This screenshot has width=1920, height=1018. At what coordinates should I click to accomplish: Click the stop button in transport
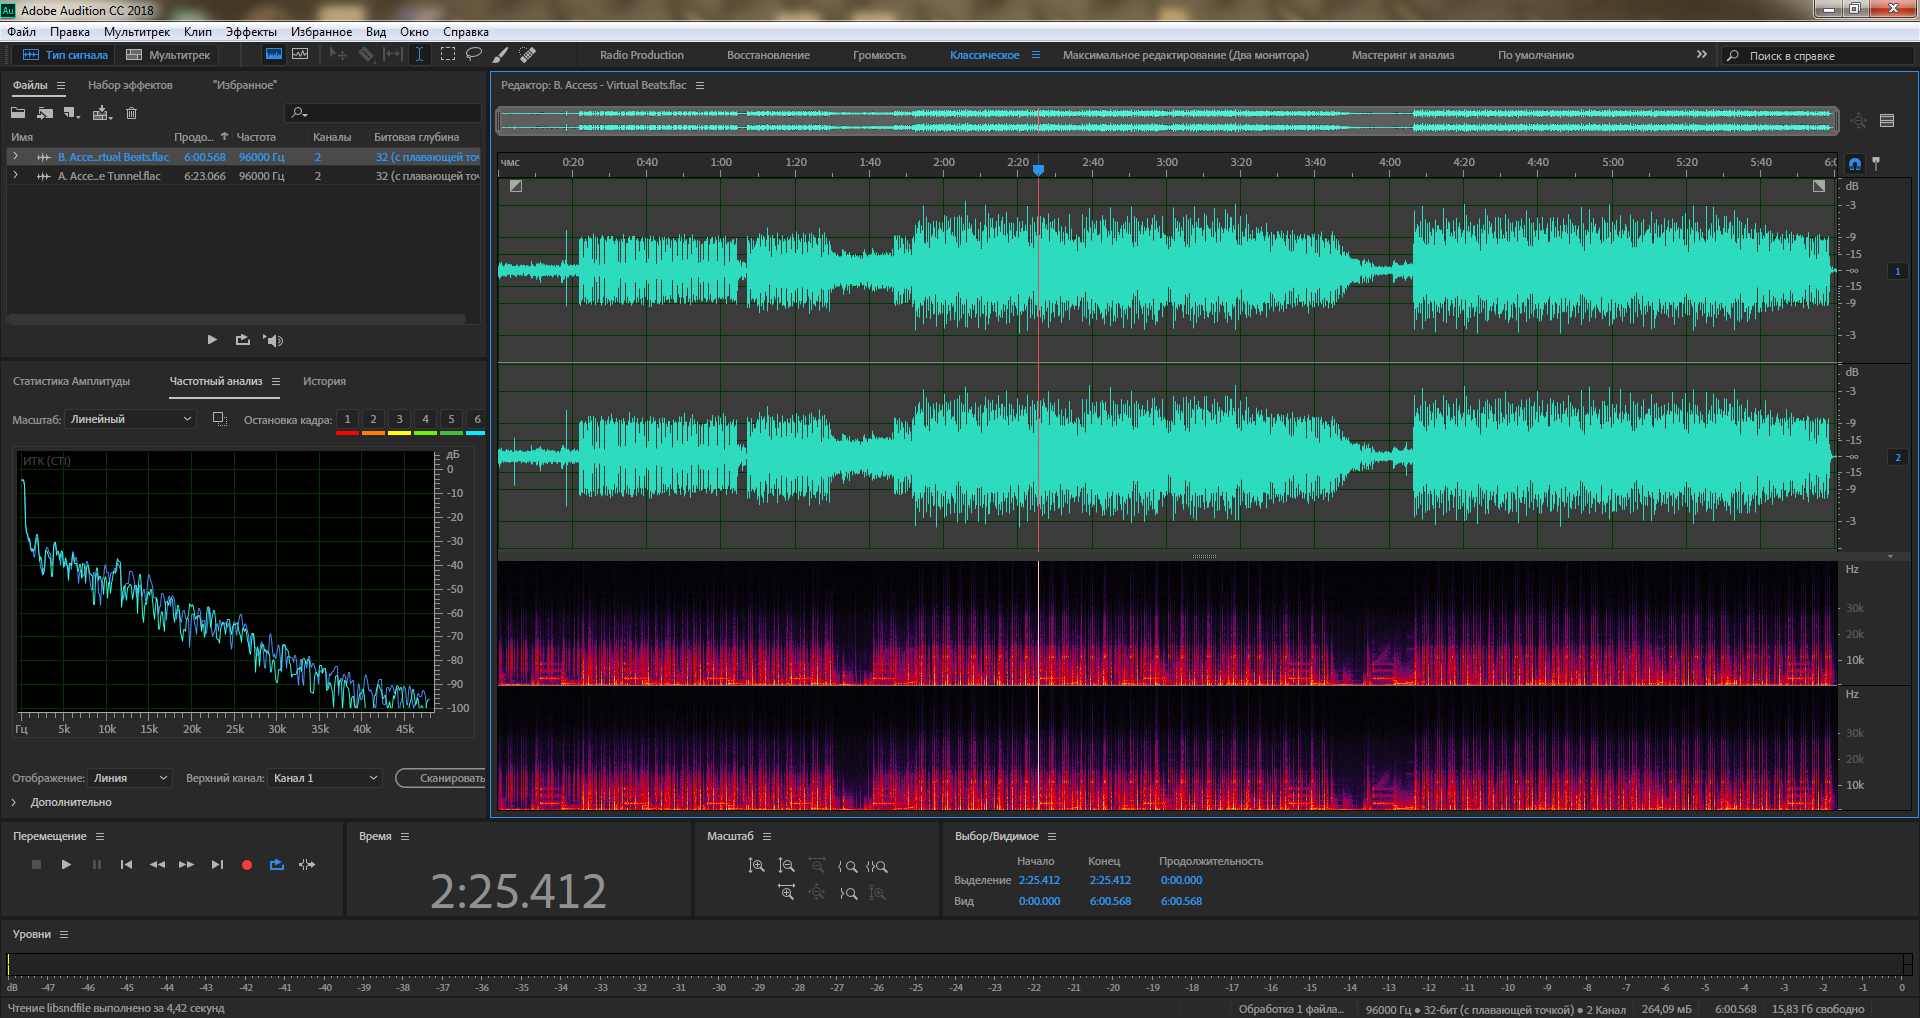36,865
